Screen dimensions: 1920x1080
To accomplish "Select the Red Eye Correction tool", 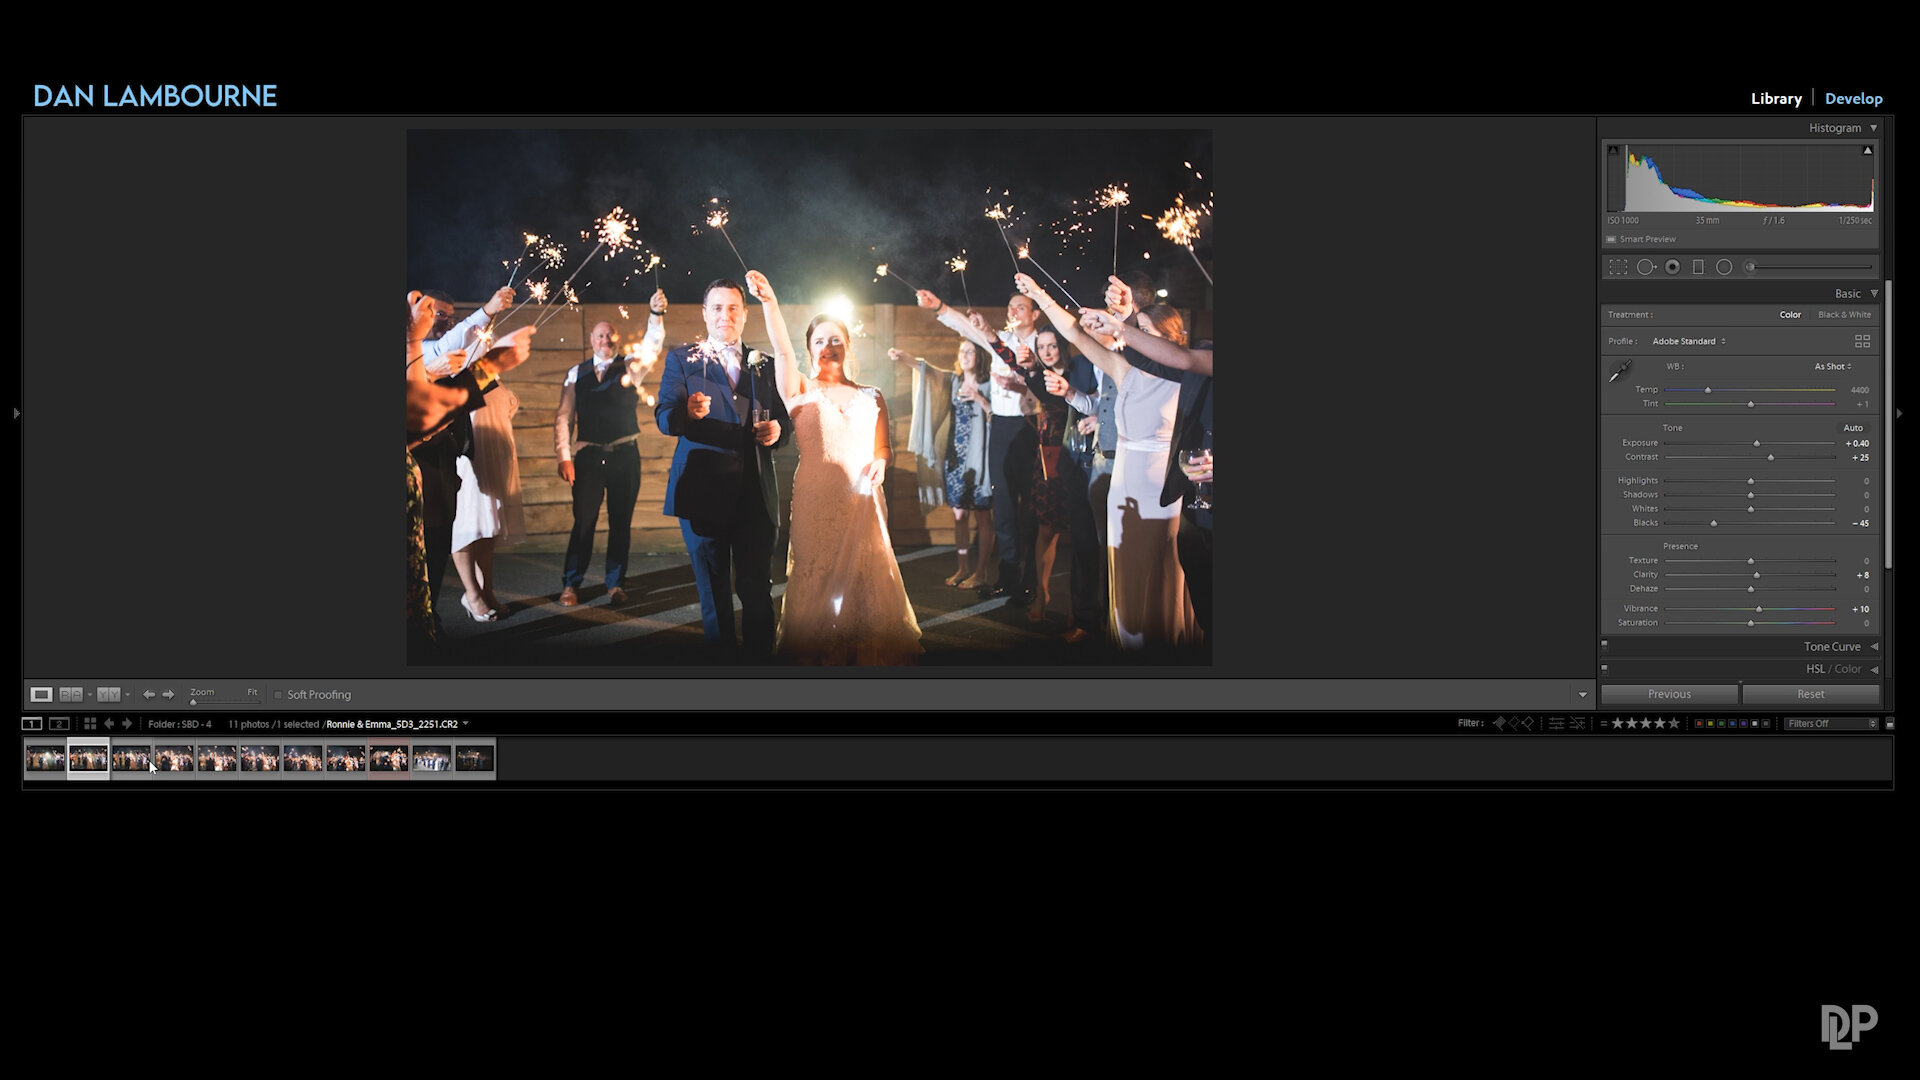I will click(x=1672, y=267).
